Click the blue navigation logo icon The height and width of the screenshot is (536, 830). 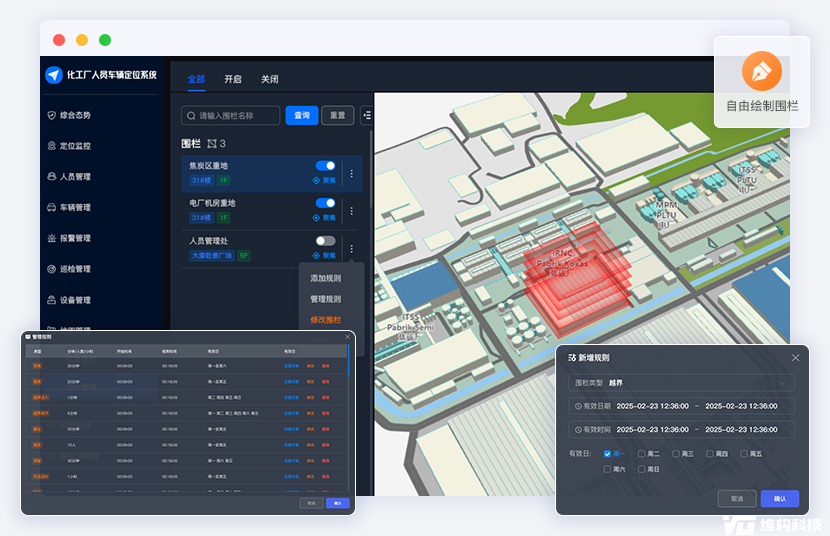click(54, 75)
